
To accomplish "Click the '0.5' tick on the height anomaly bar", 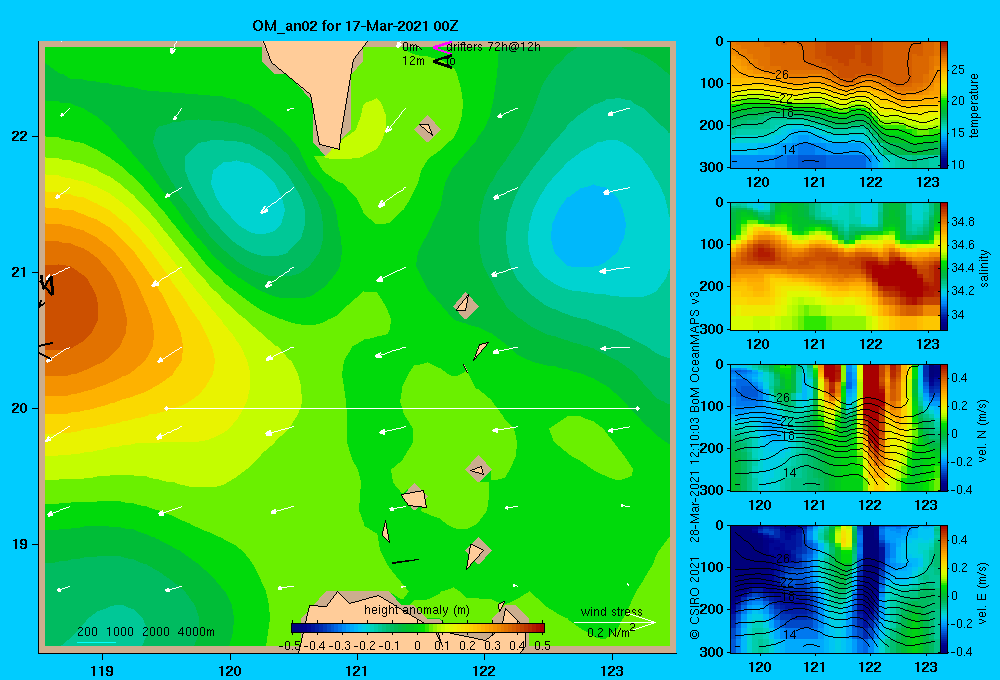I will point(542,646).
